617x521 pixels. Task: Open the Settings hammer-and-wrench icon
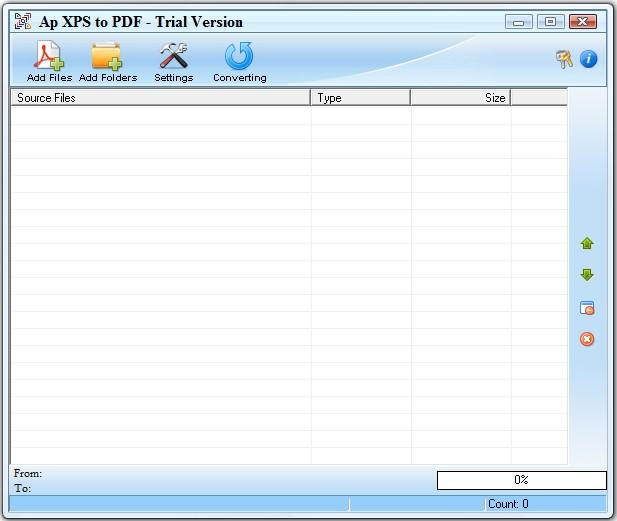[174, 55]
